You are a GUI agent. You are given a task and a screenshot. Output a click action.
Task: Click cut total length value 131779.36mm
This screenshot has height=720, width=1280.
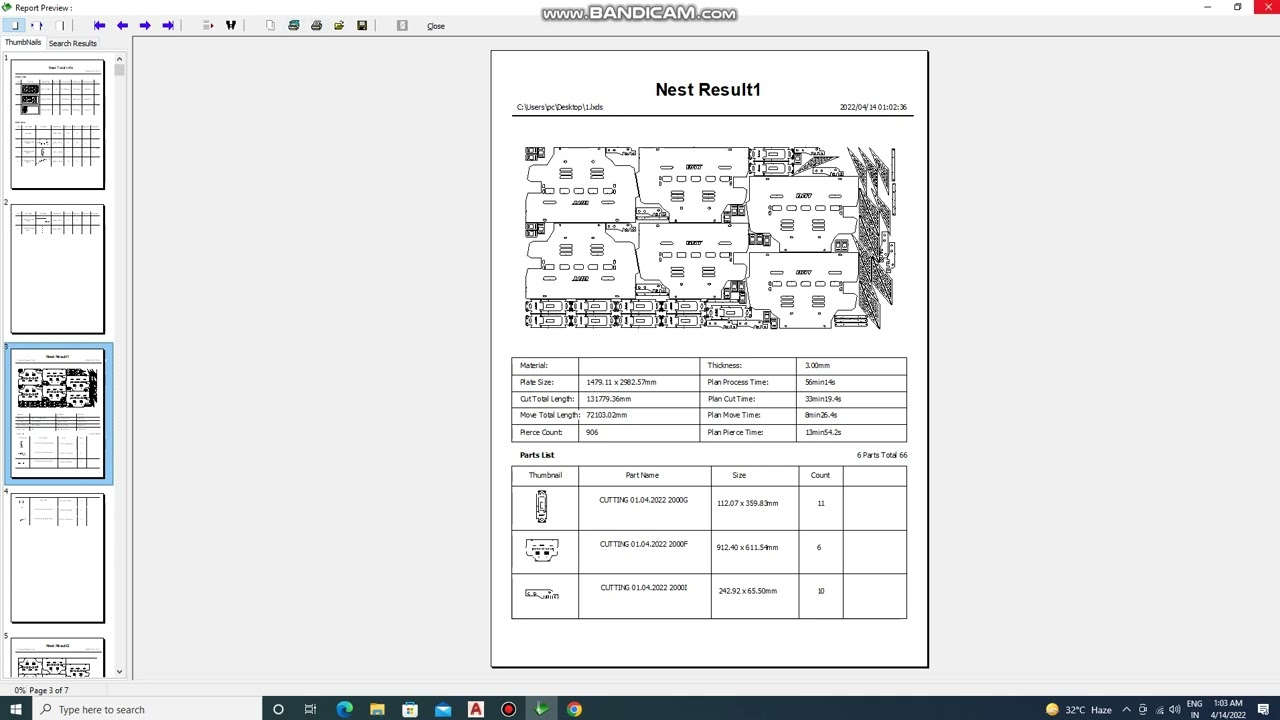608,399
